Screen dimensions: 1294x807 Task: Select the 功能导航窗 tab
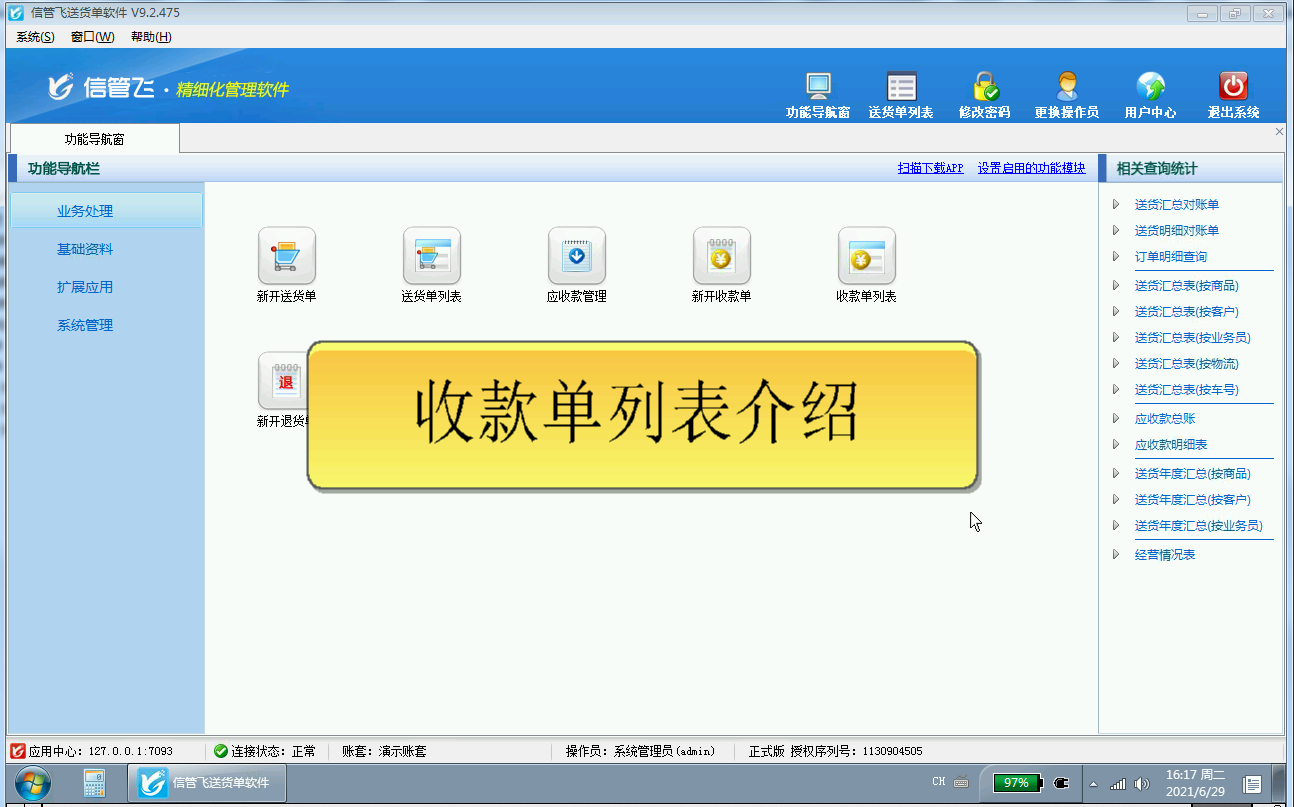tap(94, 140)
